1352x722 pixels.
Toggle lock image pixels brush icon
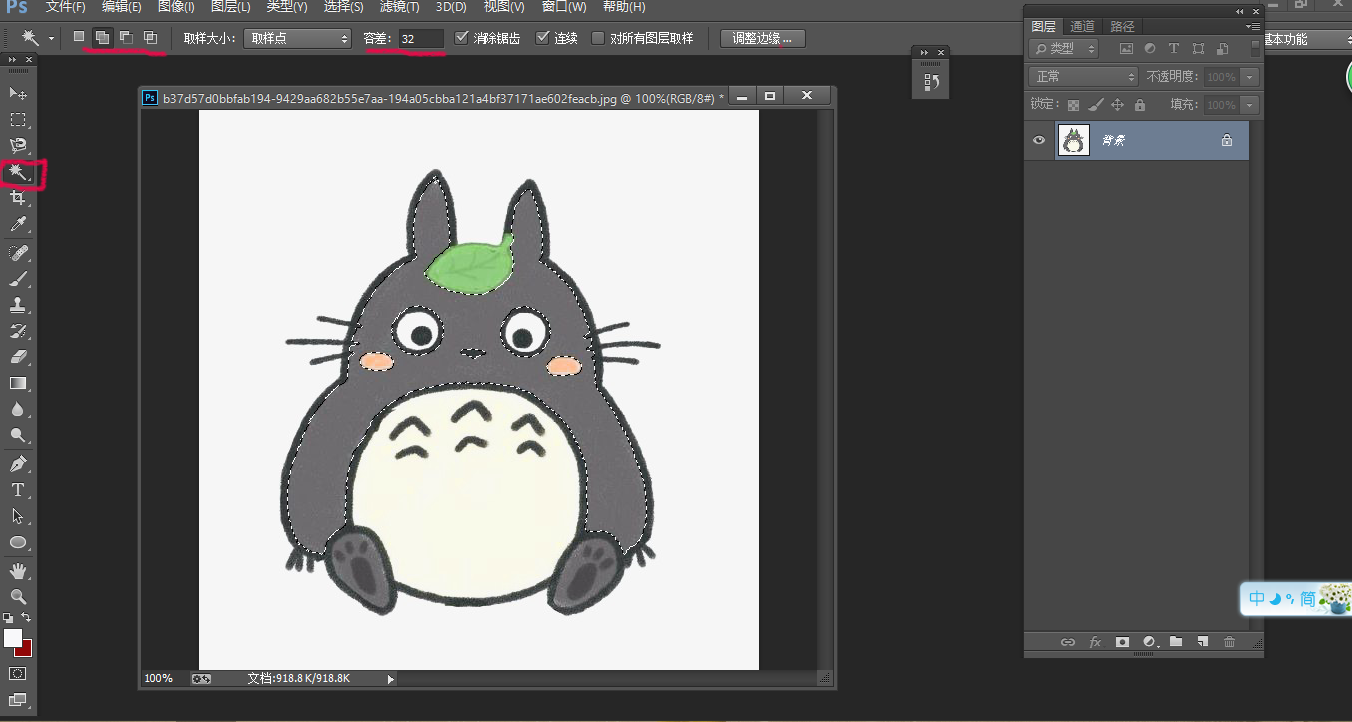coord(1096,105)
